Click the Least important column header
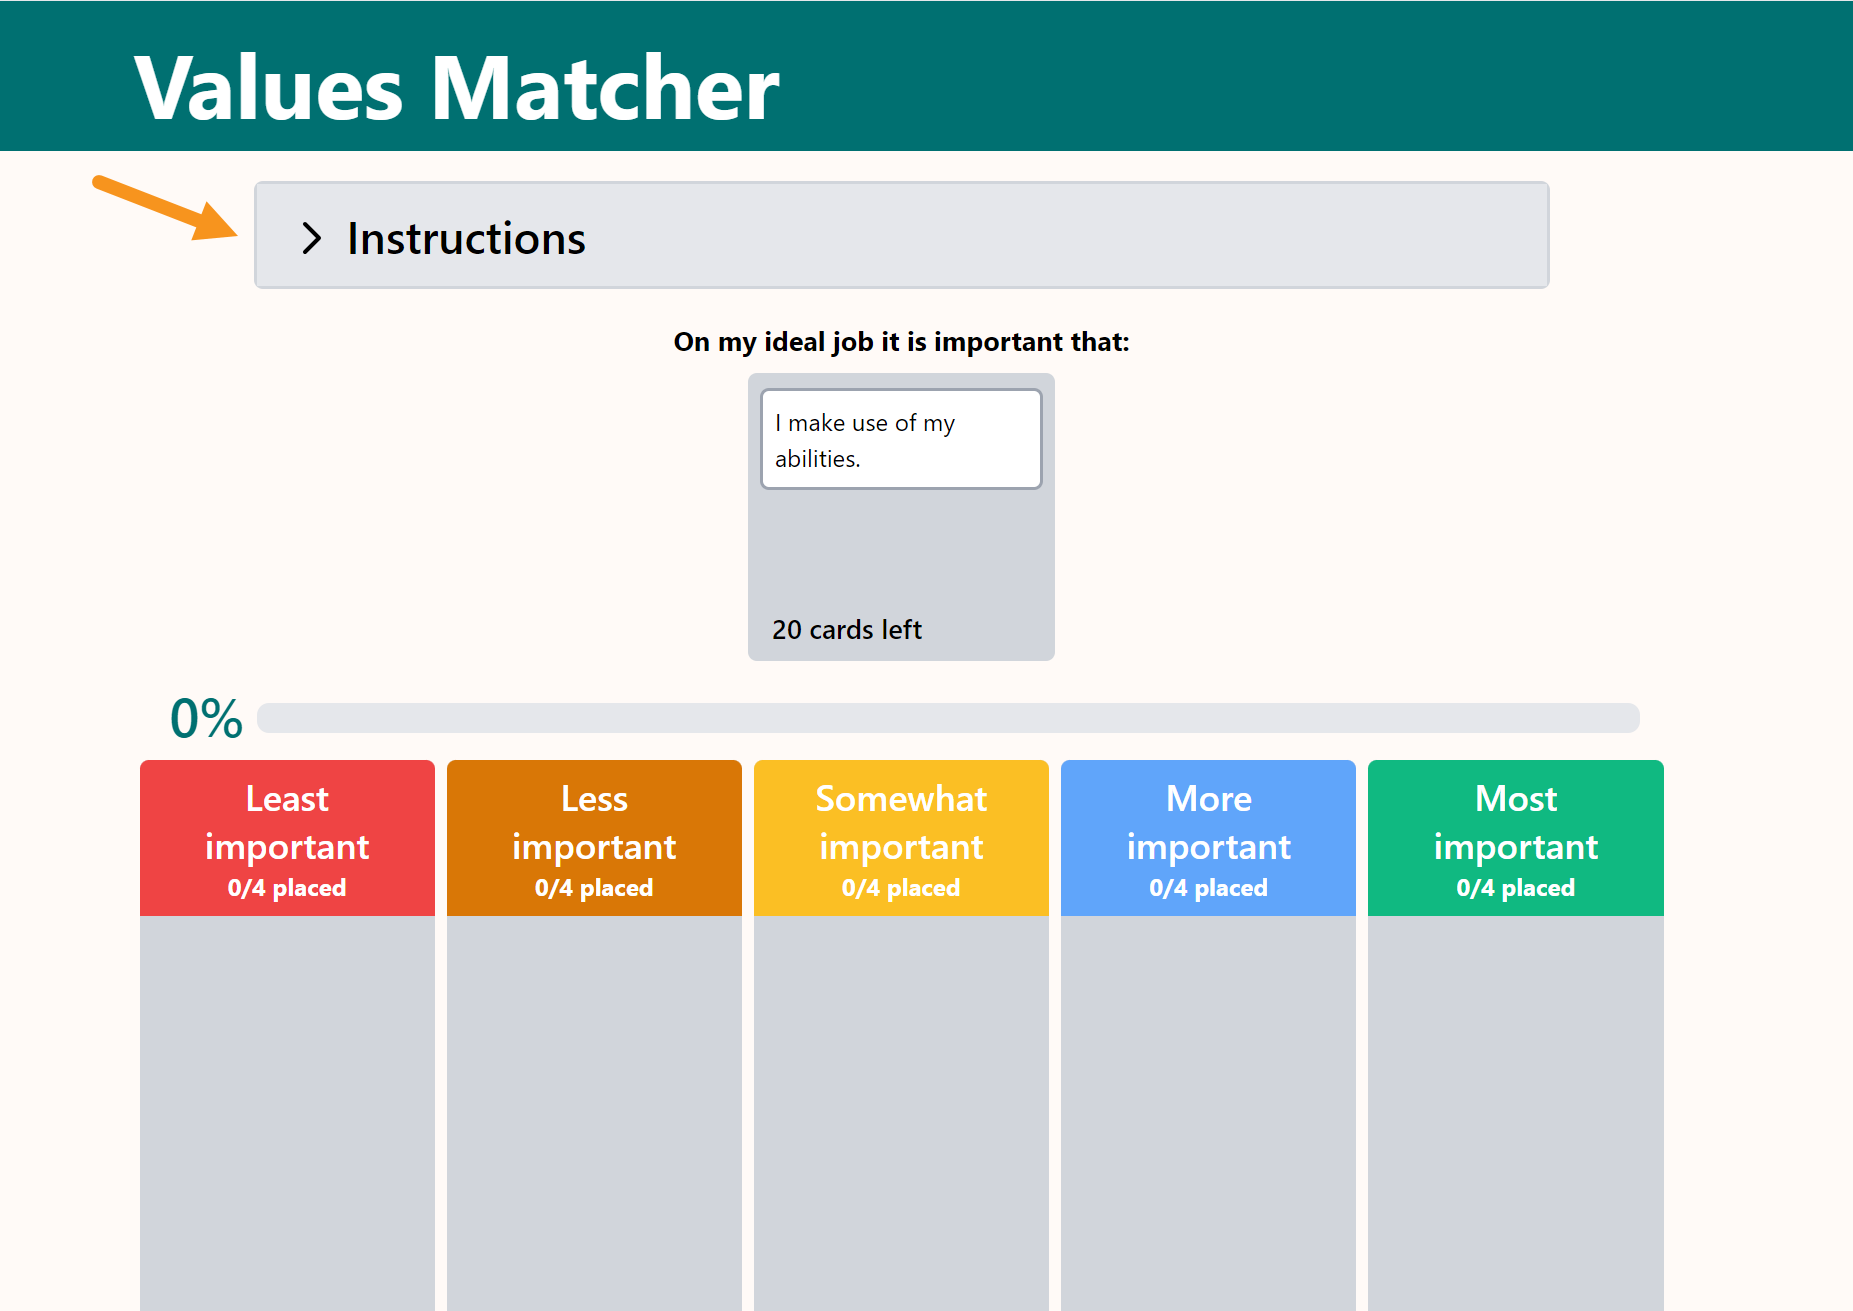The height and width of the screenshot is (1311, 1853). point(287,838)
